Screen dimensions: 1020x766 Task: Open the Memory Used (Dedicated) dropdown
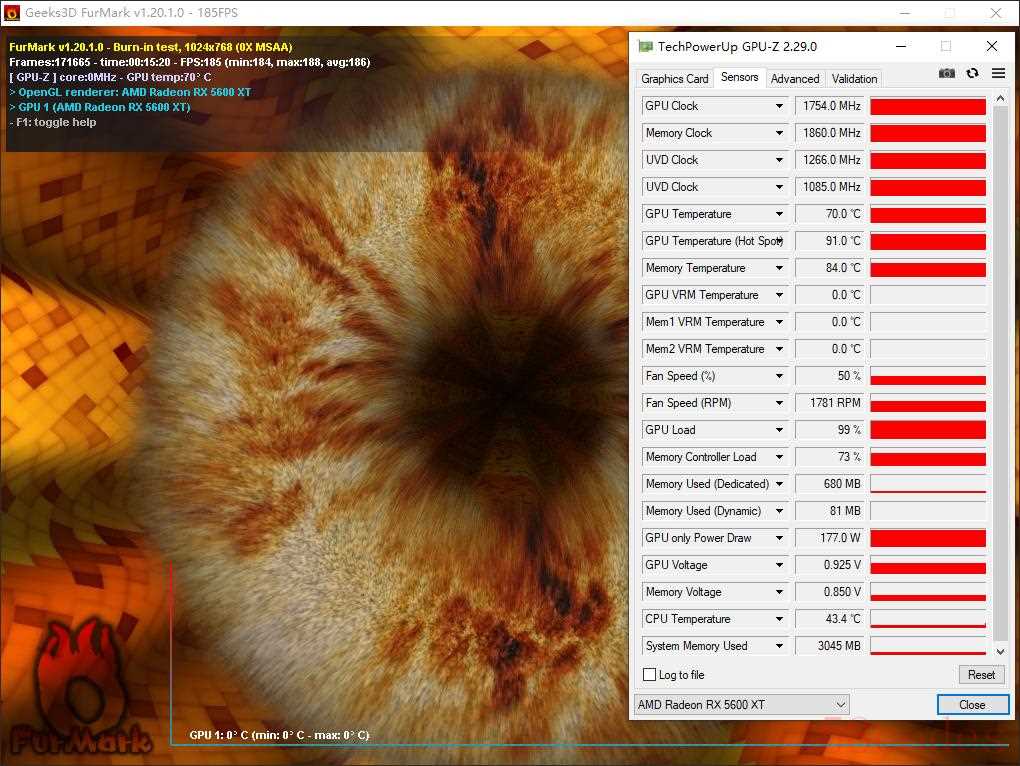779,484
